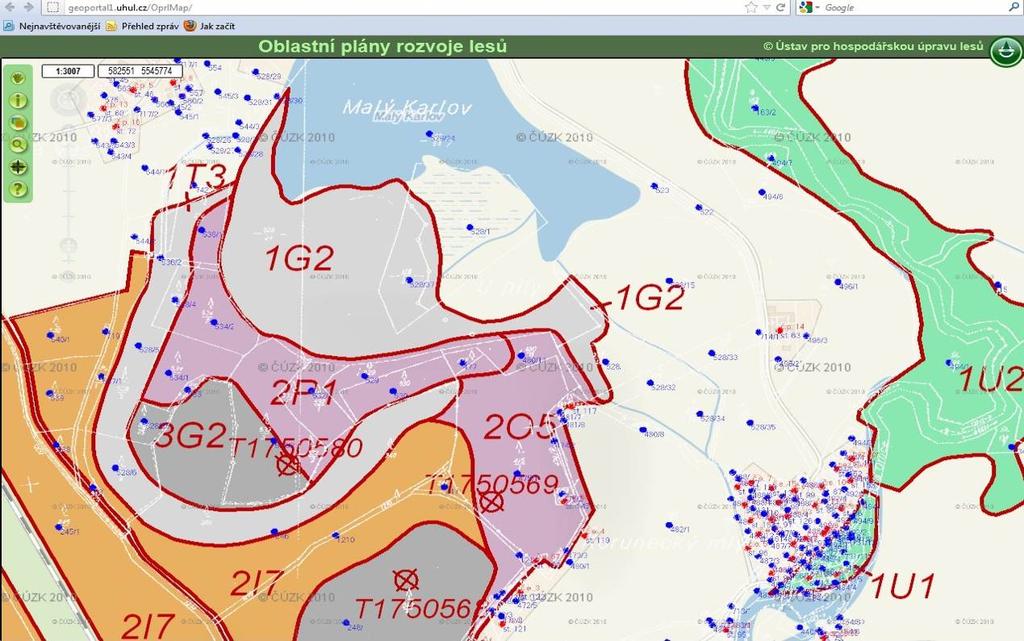Click the T1750569 point label

(x=492, y=484)
